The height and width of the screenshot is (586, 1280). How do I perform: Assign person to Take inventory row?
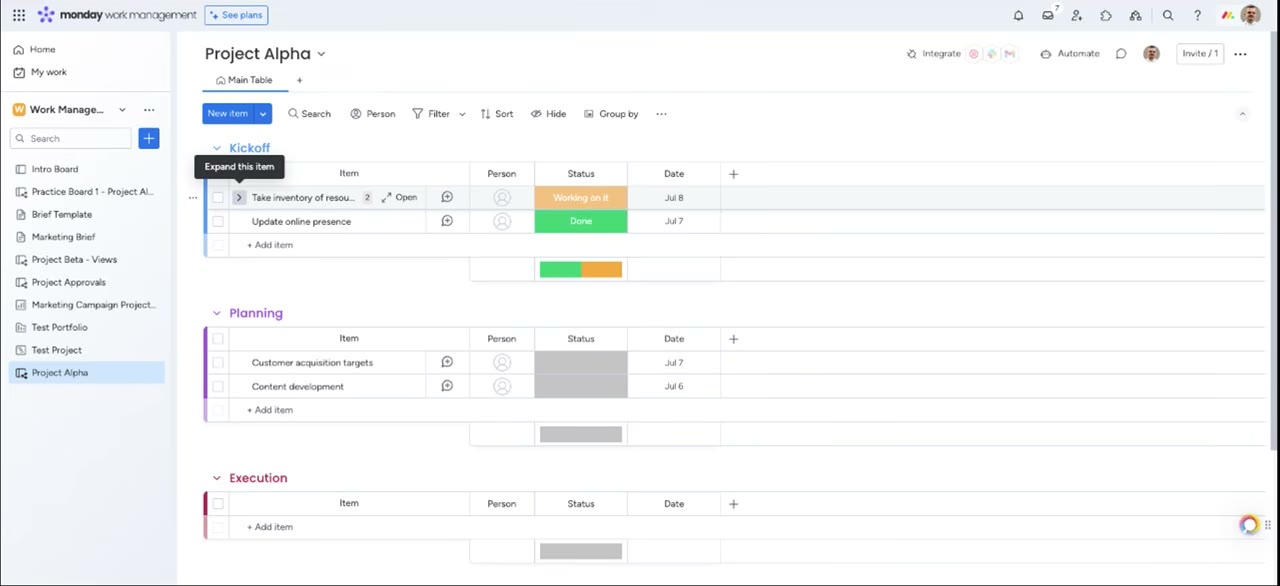(x=502, y=198)
